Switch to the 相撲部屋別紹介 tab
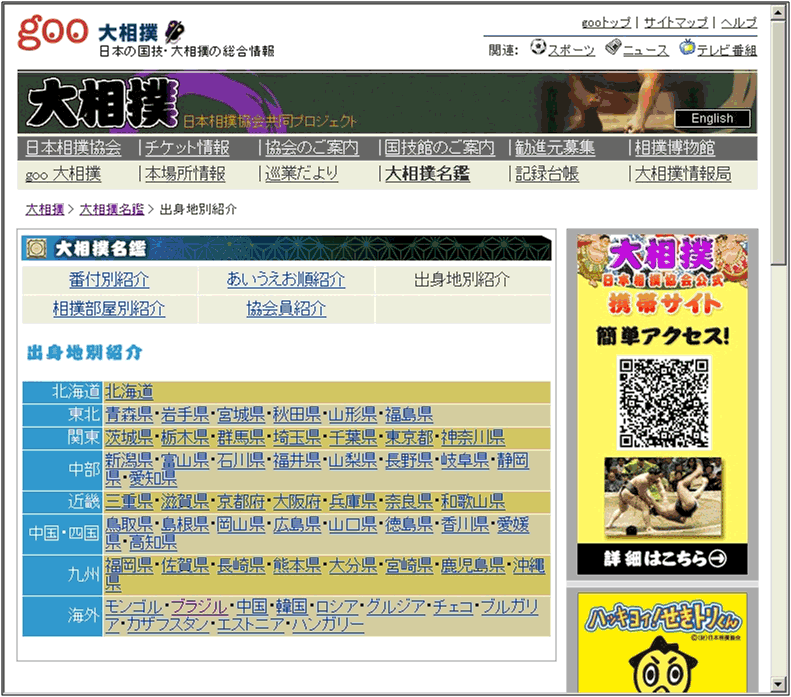 click(109, 309)
